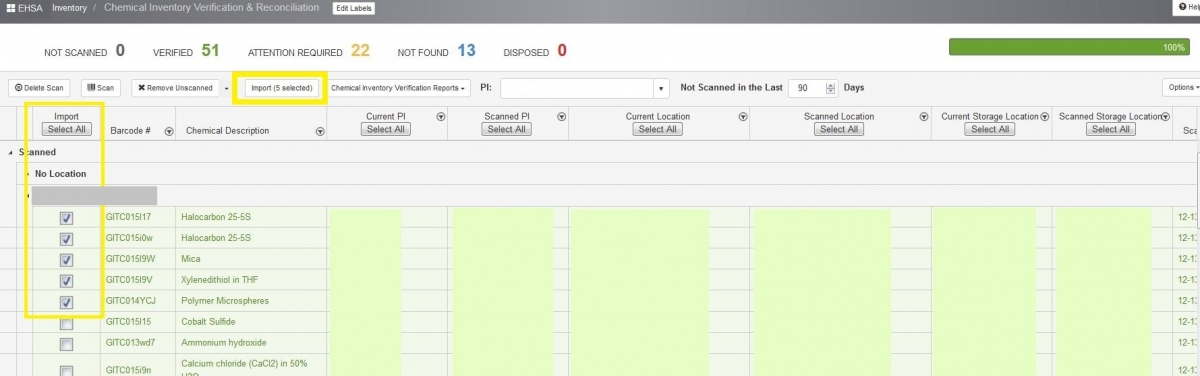Click barcode GITC015I17

click(129, 217)
